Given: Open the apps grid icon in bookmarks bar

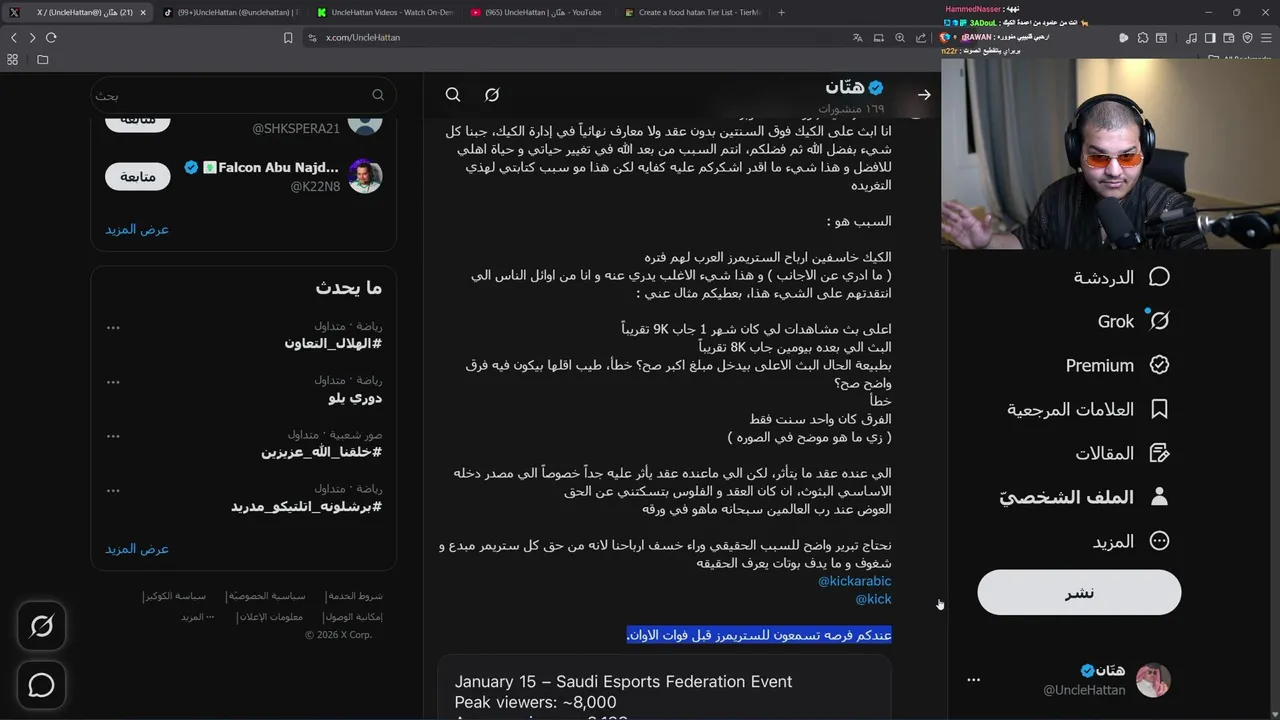Looking at the screenshot, I should click(13, 60).
